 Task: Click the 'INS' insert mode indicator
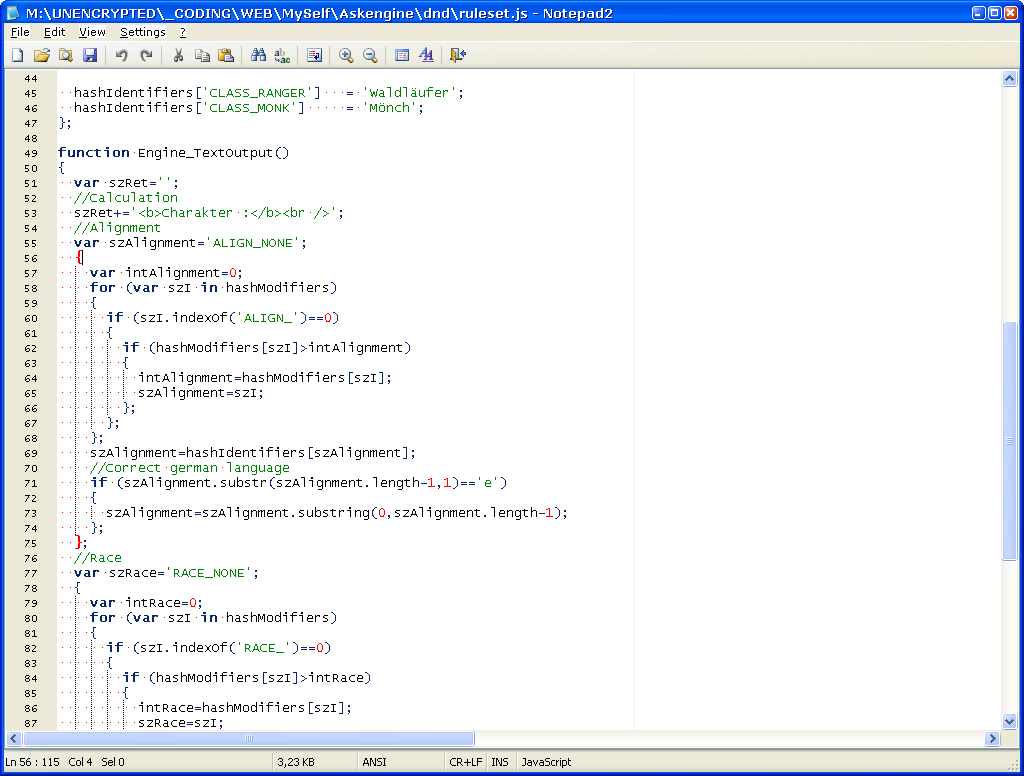[500, 762]
